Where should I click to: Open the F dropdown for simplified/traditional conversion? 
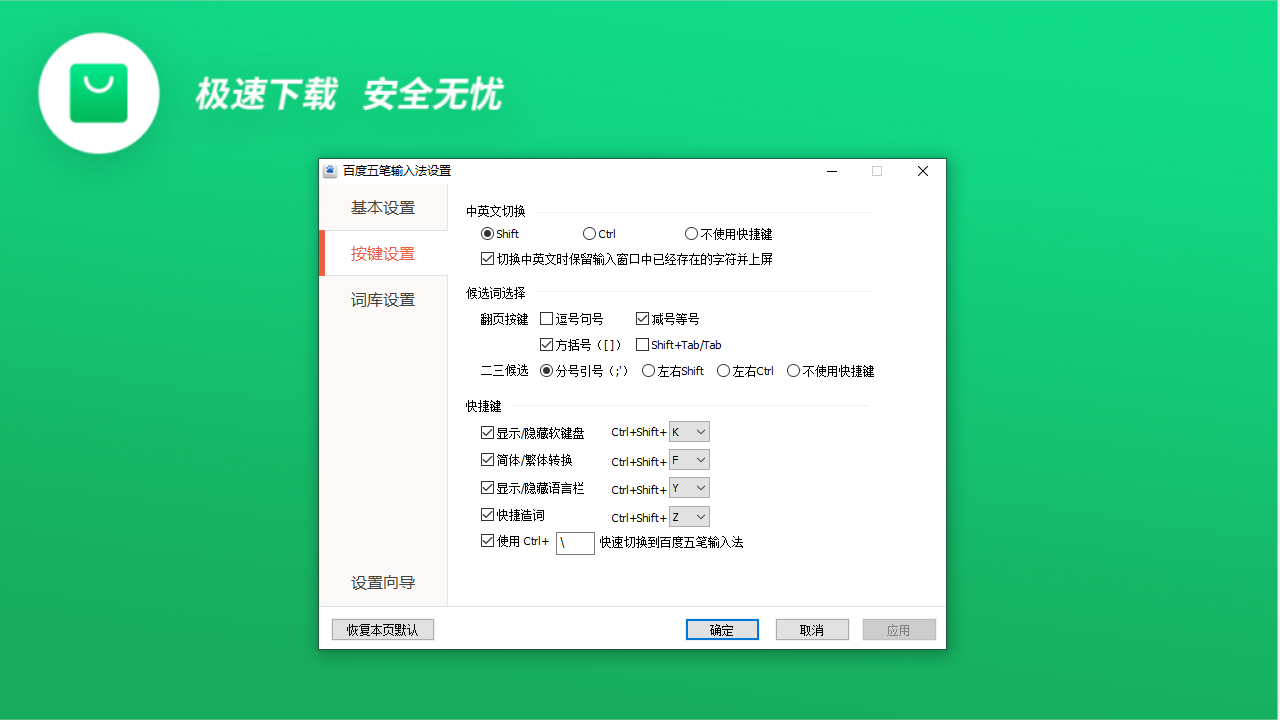tap(689, 460)
